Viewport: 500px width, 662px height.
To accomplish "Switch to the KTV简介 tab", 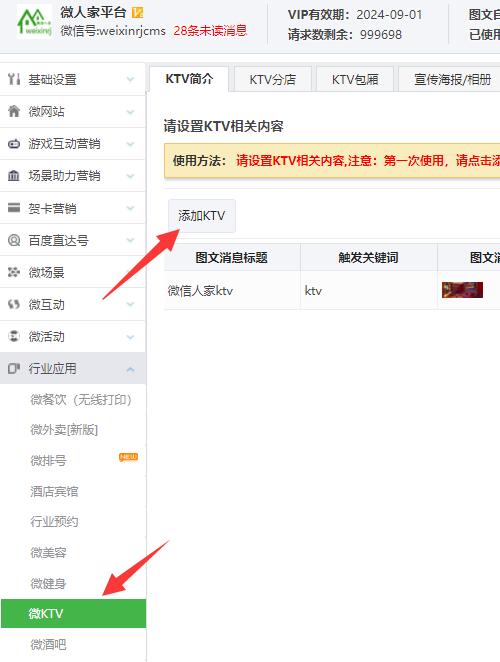I will click(x=189, y=79).
